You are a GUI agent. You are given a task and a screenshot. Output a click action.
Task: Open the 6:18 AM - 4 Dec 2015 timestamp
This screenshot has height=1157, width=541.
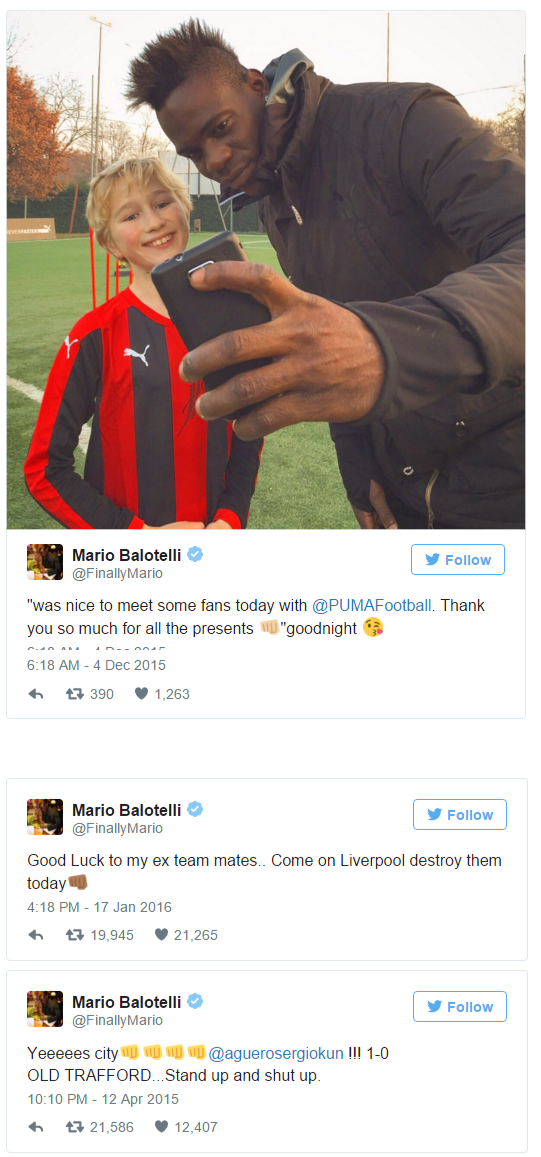coord(97,665)
